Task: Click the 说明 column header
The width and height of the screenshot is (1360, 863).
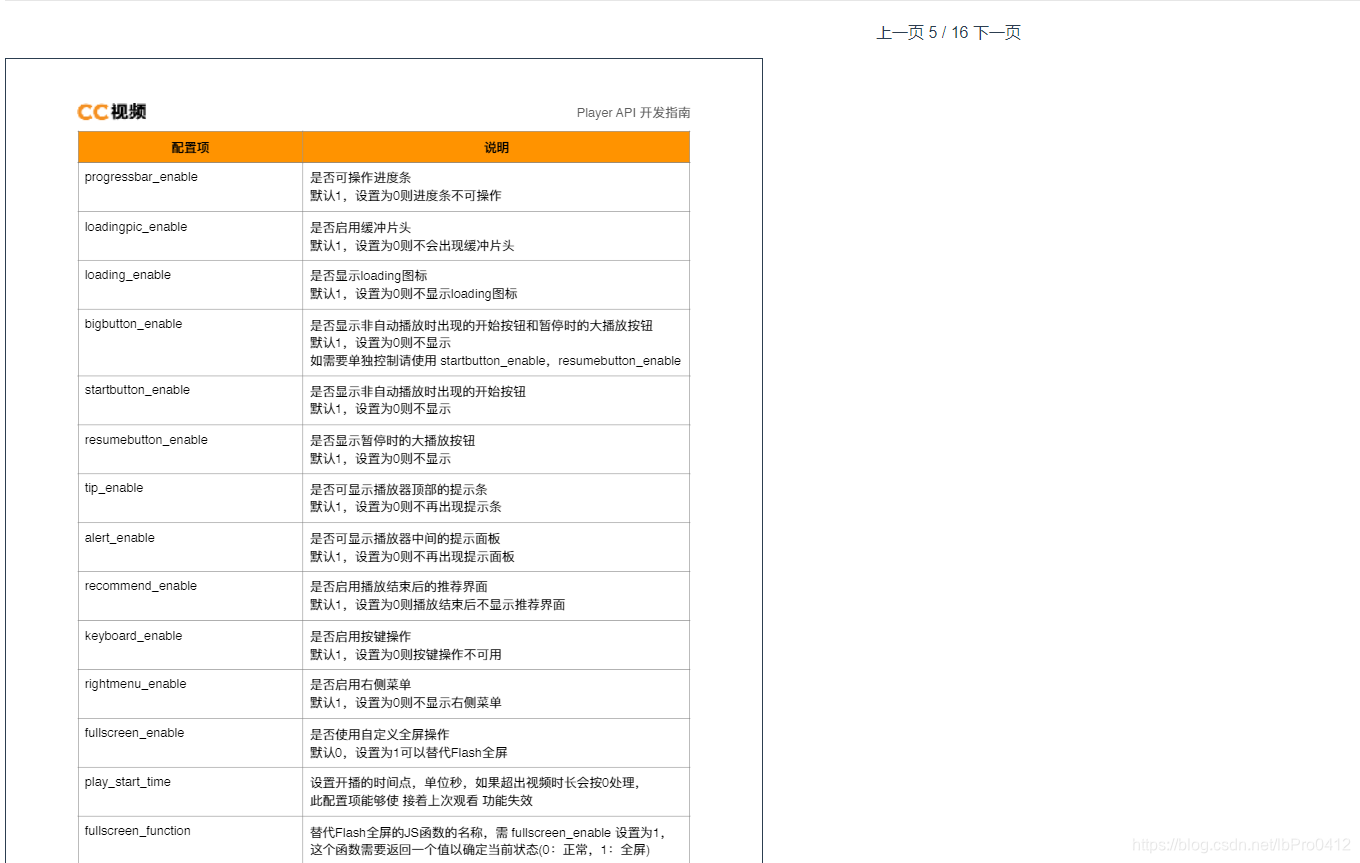Action: click(497, 147)
